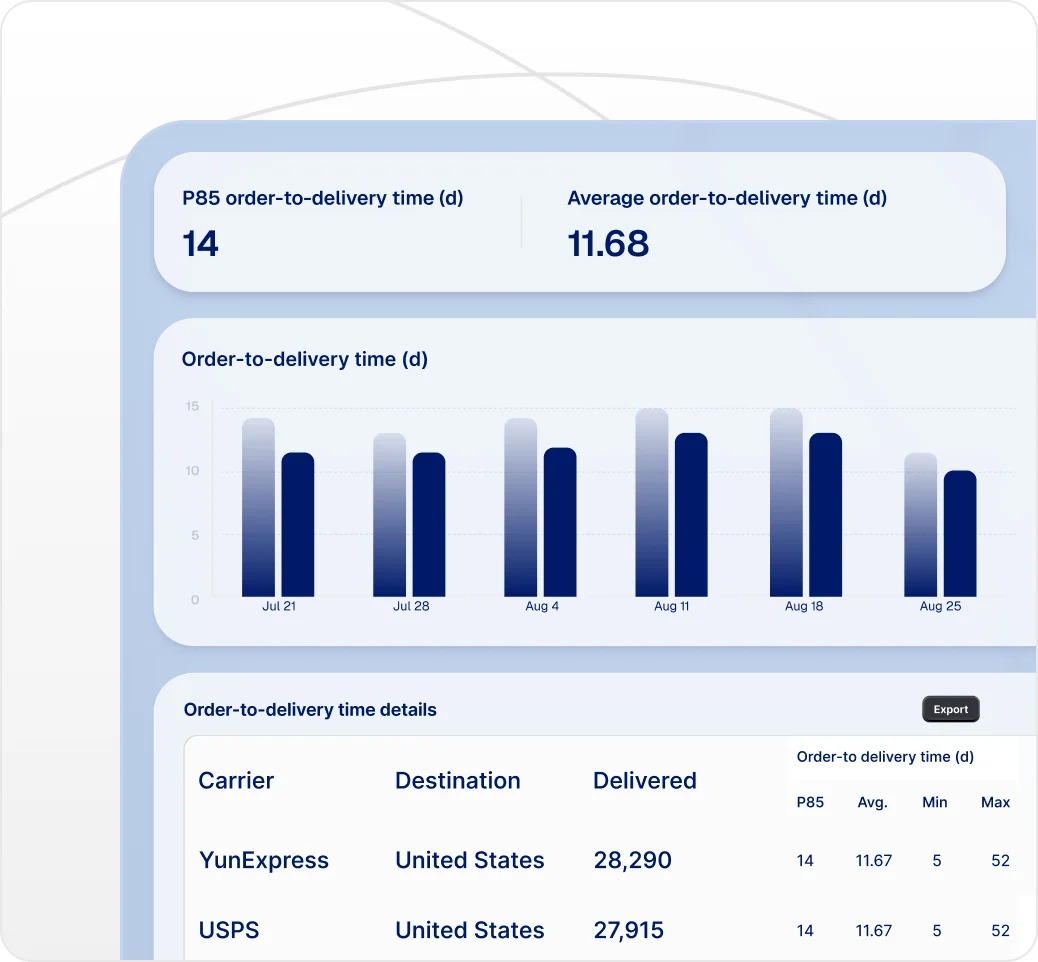Select the average delivery time value 11.68
The height and width of the screenshot is (962, 1038).
608,244
